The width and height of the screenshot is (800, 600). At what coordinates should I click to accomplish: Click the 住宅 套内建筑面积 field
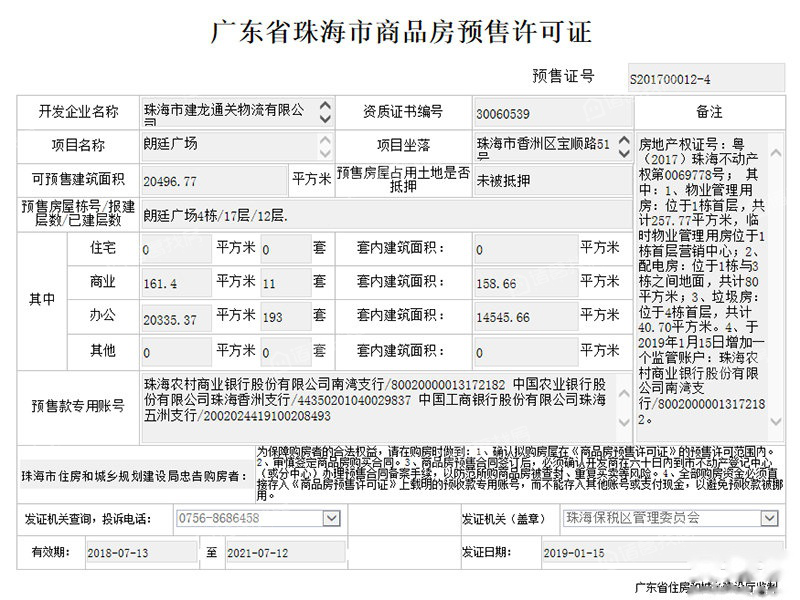(x=526, y=249)
